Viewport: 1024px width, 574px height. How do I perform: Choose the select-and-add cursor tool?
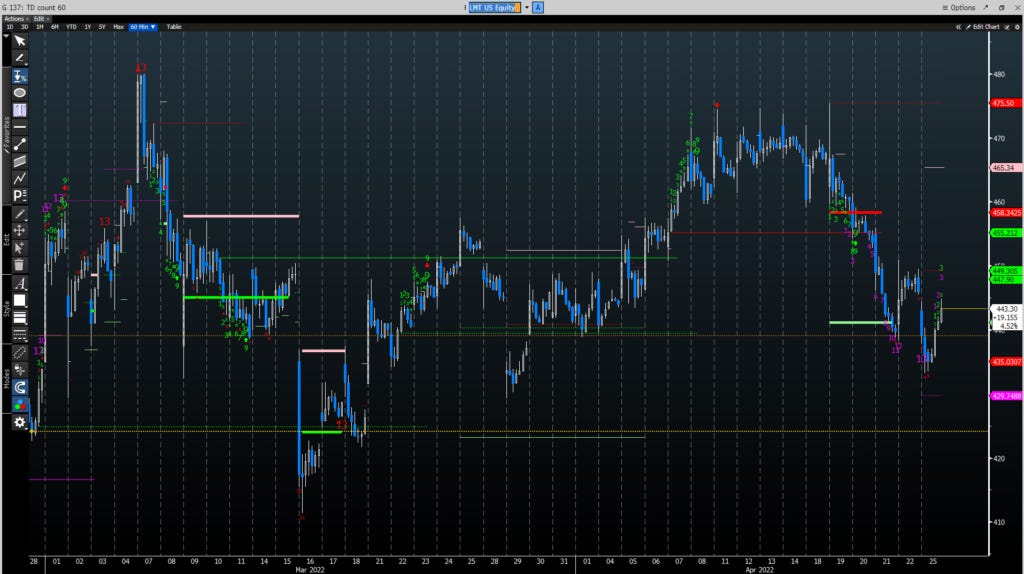(x=20, y=247)
